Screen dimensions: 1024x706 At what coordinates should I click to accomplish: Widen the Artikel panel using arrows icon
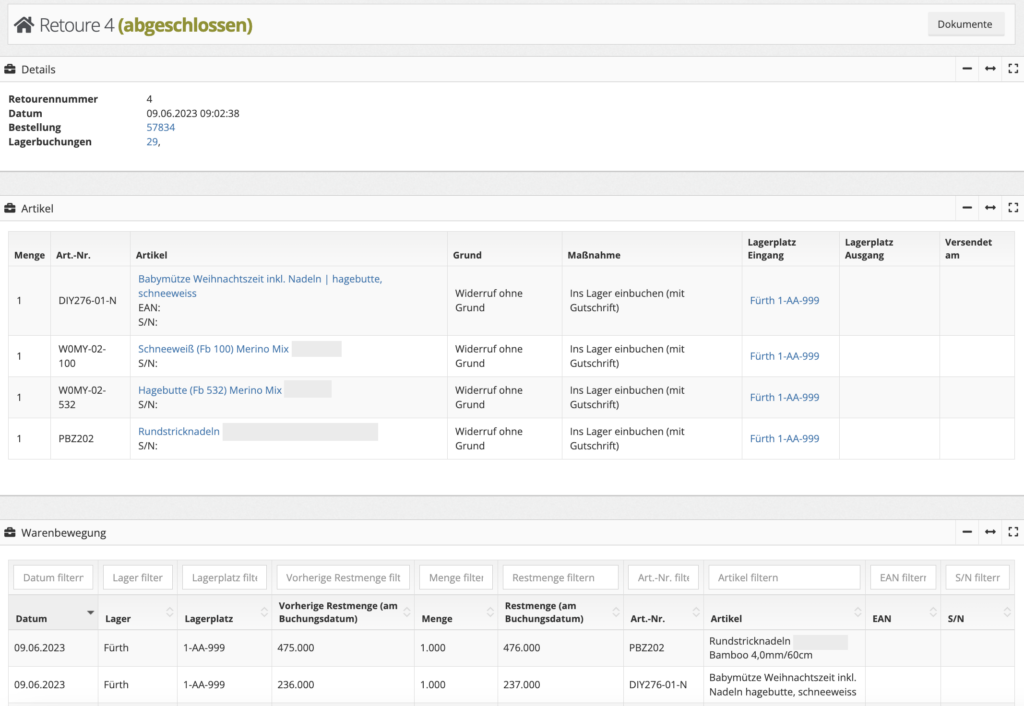(991, 208)
